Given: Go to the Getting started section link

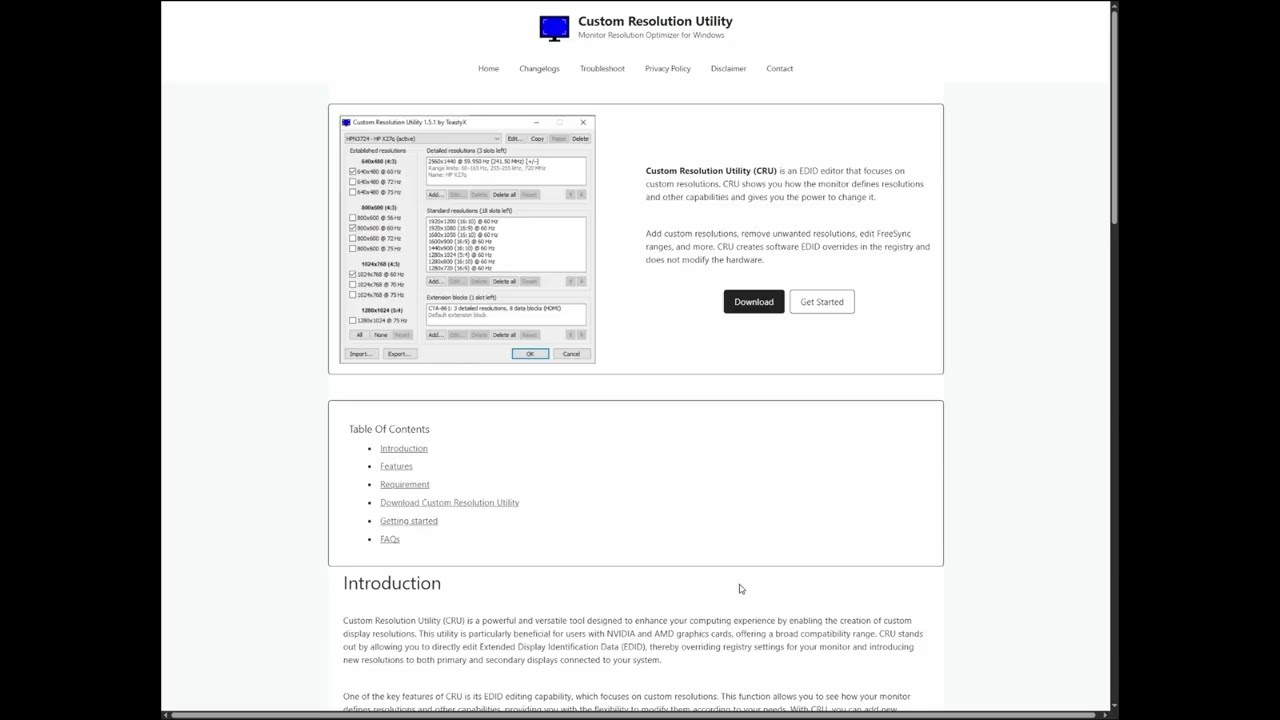Looking at the screenshot, I should click(x=409, y=521).
